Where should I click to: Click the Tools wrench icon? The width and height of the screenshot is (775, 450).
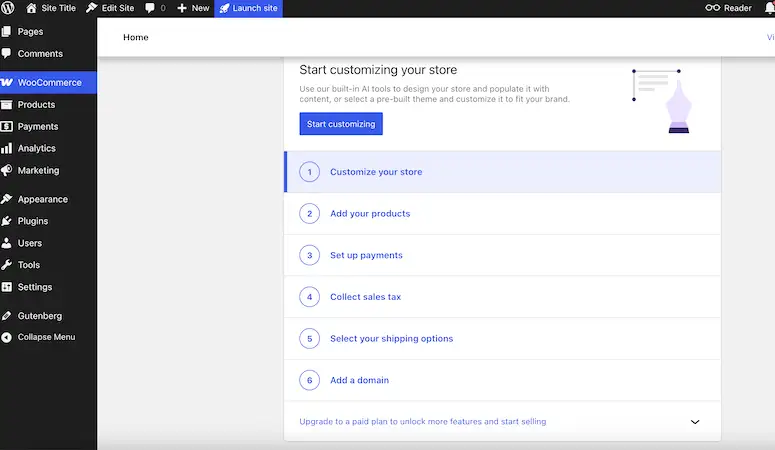coord(7,265)
